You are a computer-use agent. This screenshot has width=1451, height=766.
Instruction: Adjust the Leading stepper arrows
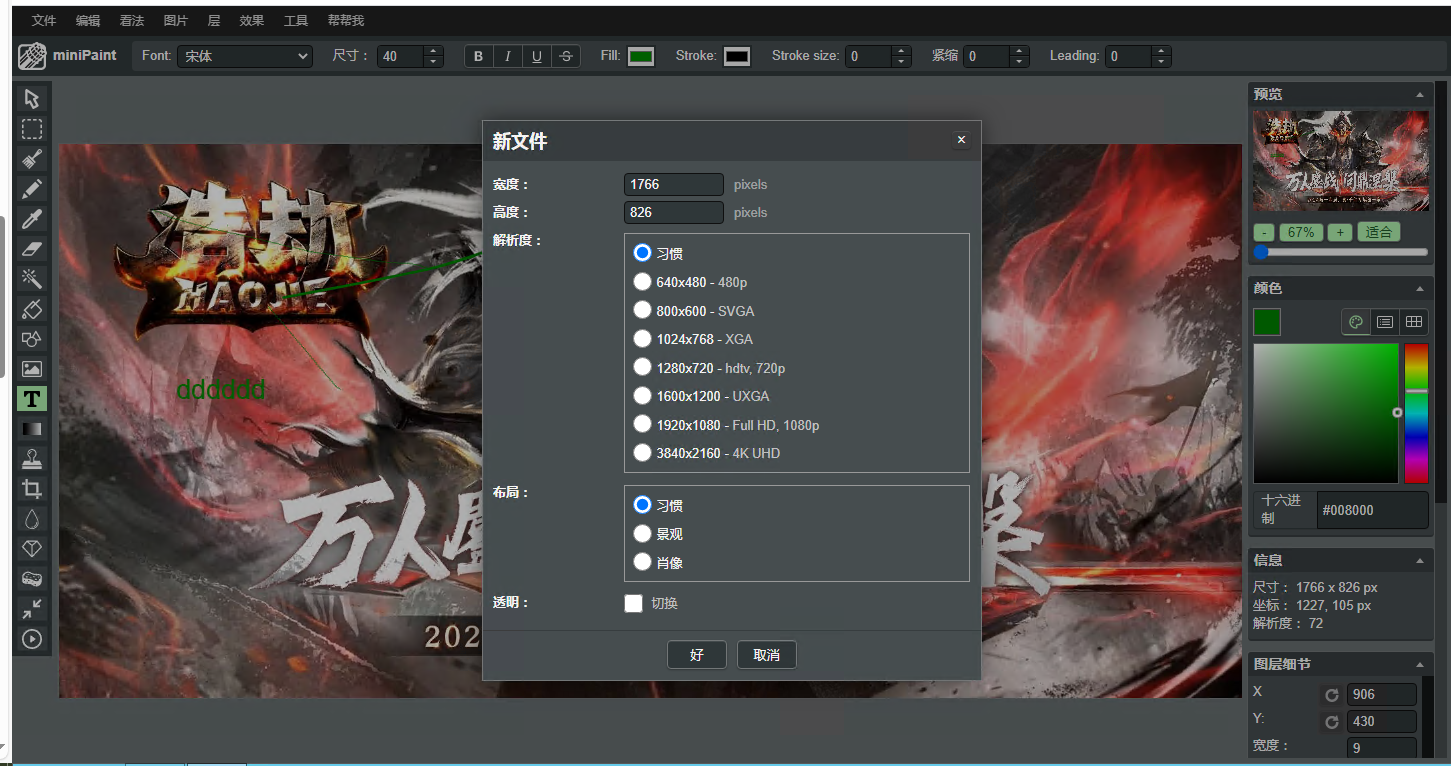pos(1161,56)
